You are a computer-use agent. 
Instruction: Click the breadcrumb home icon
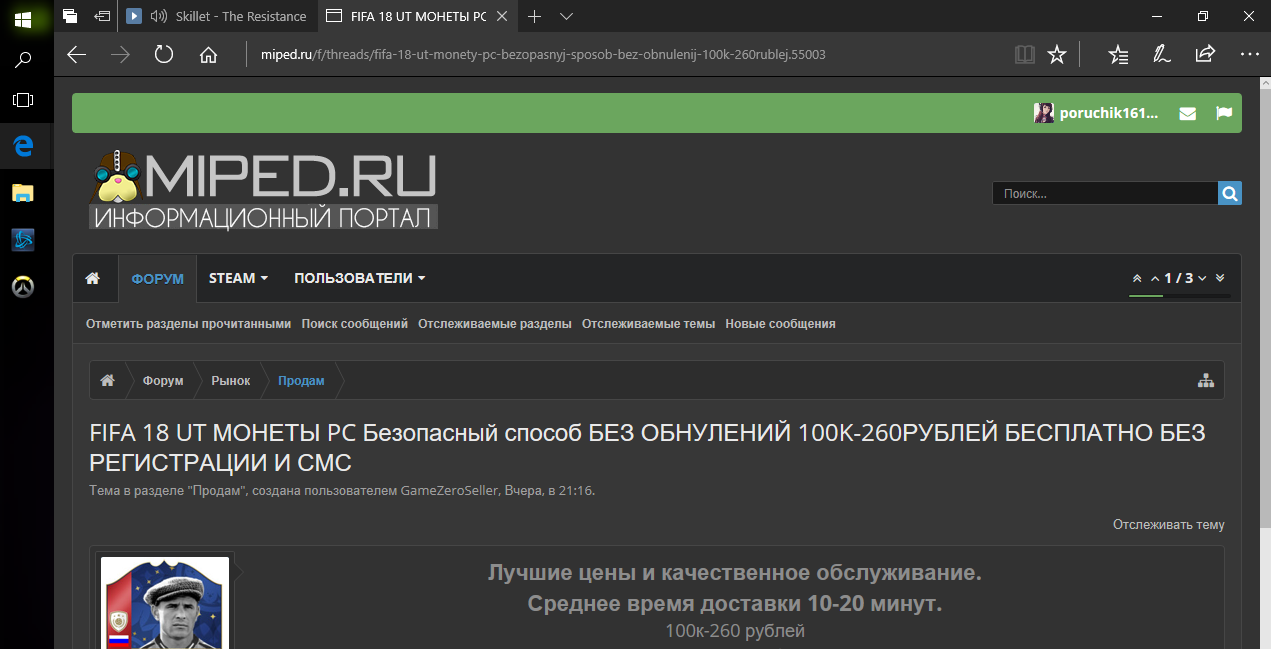[107, 380]
